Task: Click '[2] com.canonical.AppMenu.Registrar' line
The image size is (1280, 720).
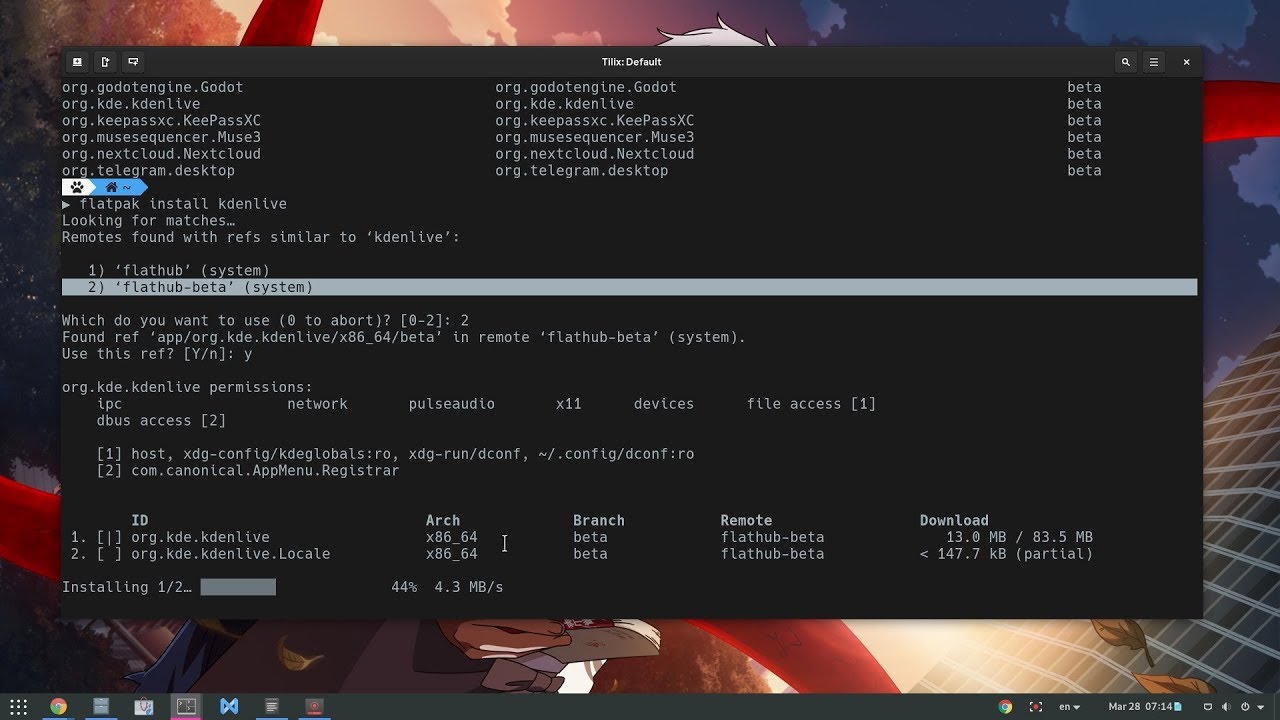Action: click(248, 471)
